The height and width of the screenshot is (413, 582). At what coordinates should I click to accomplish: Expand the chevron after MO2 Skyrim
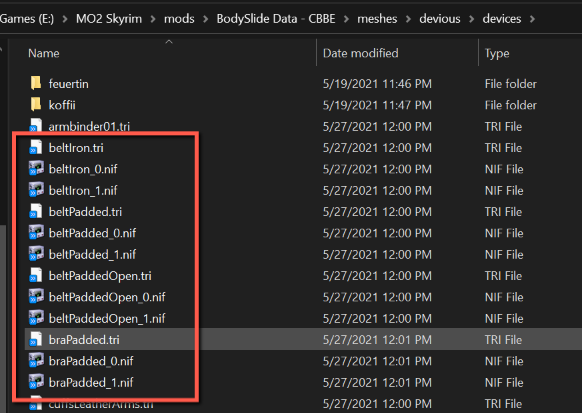[x=153, y=19]
